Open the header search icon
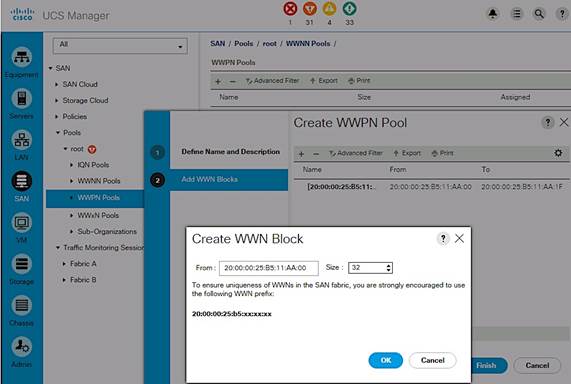Viewport: 571px width, 384px height. [539, 14]
